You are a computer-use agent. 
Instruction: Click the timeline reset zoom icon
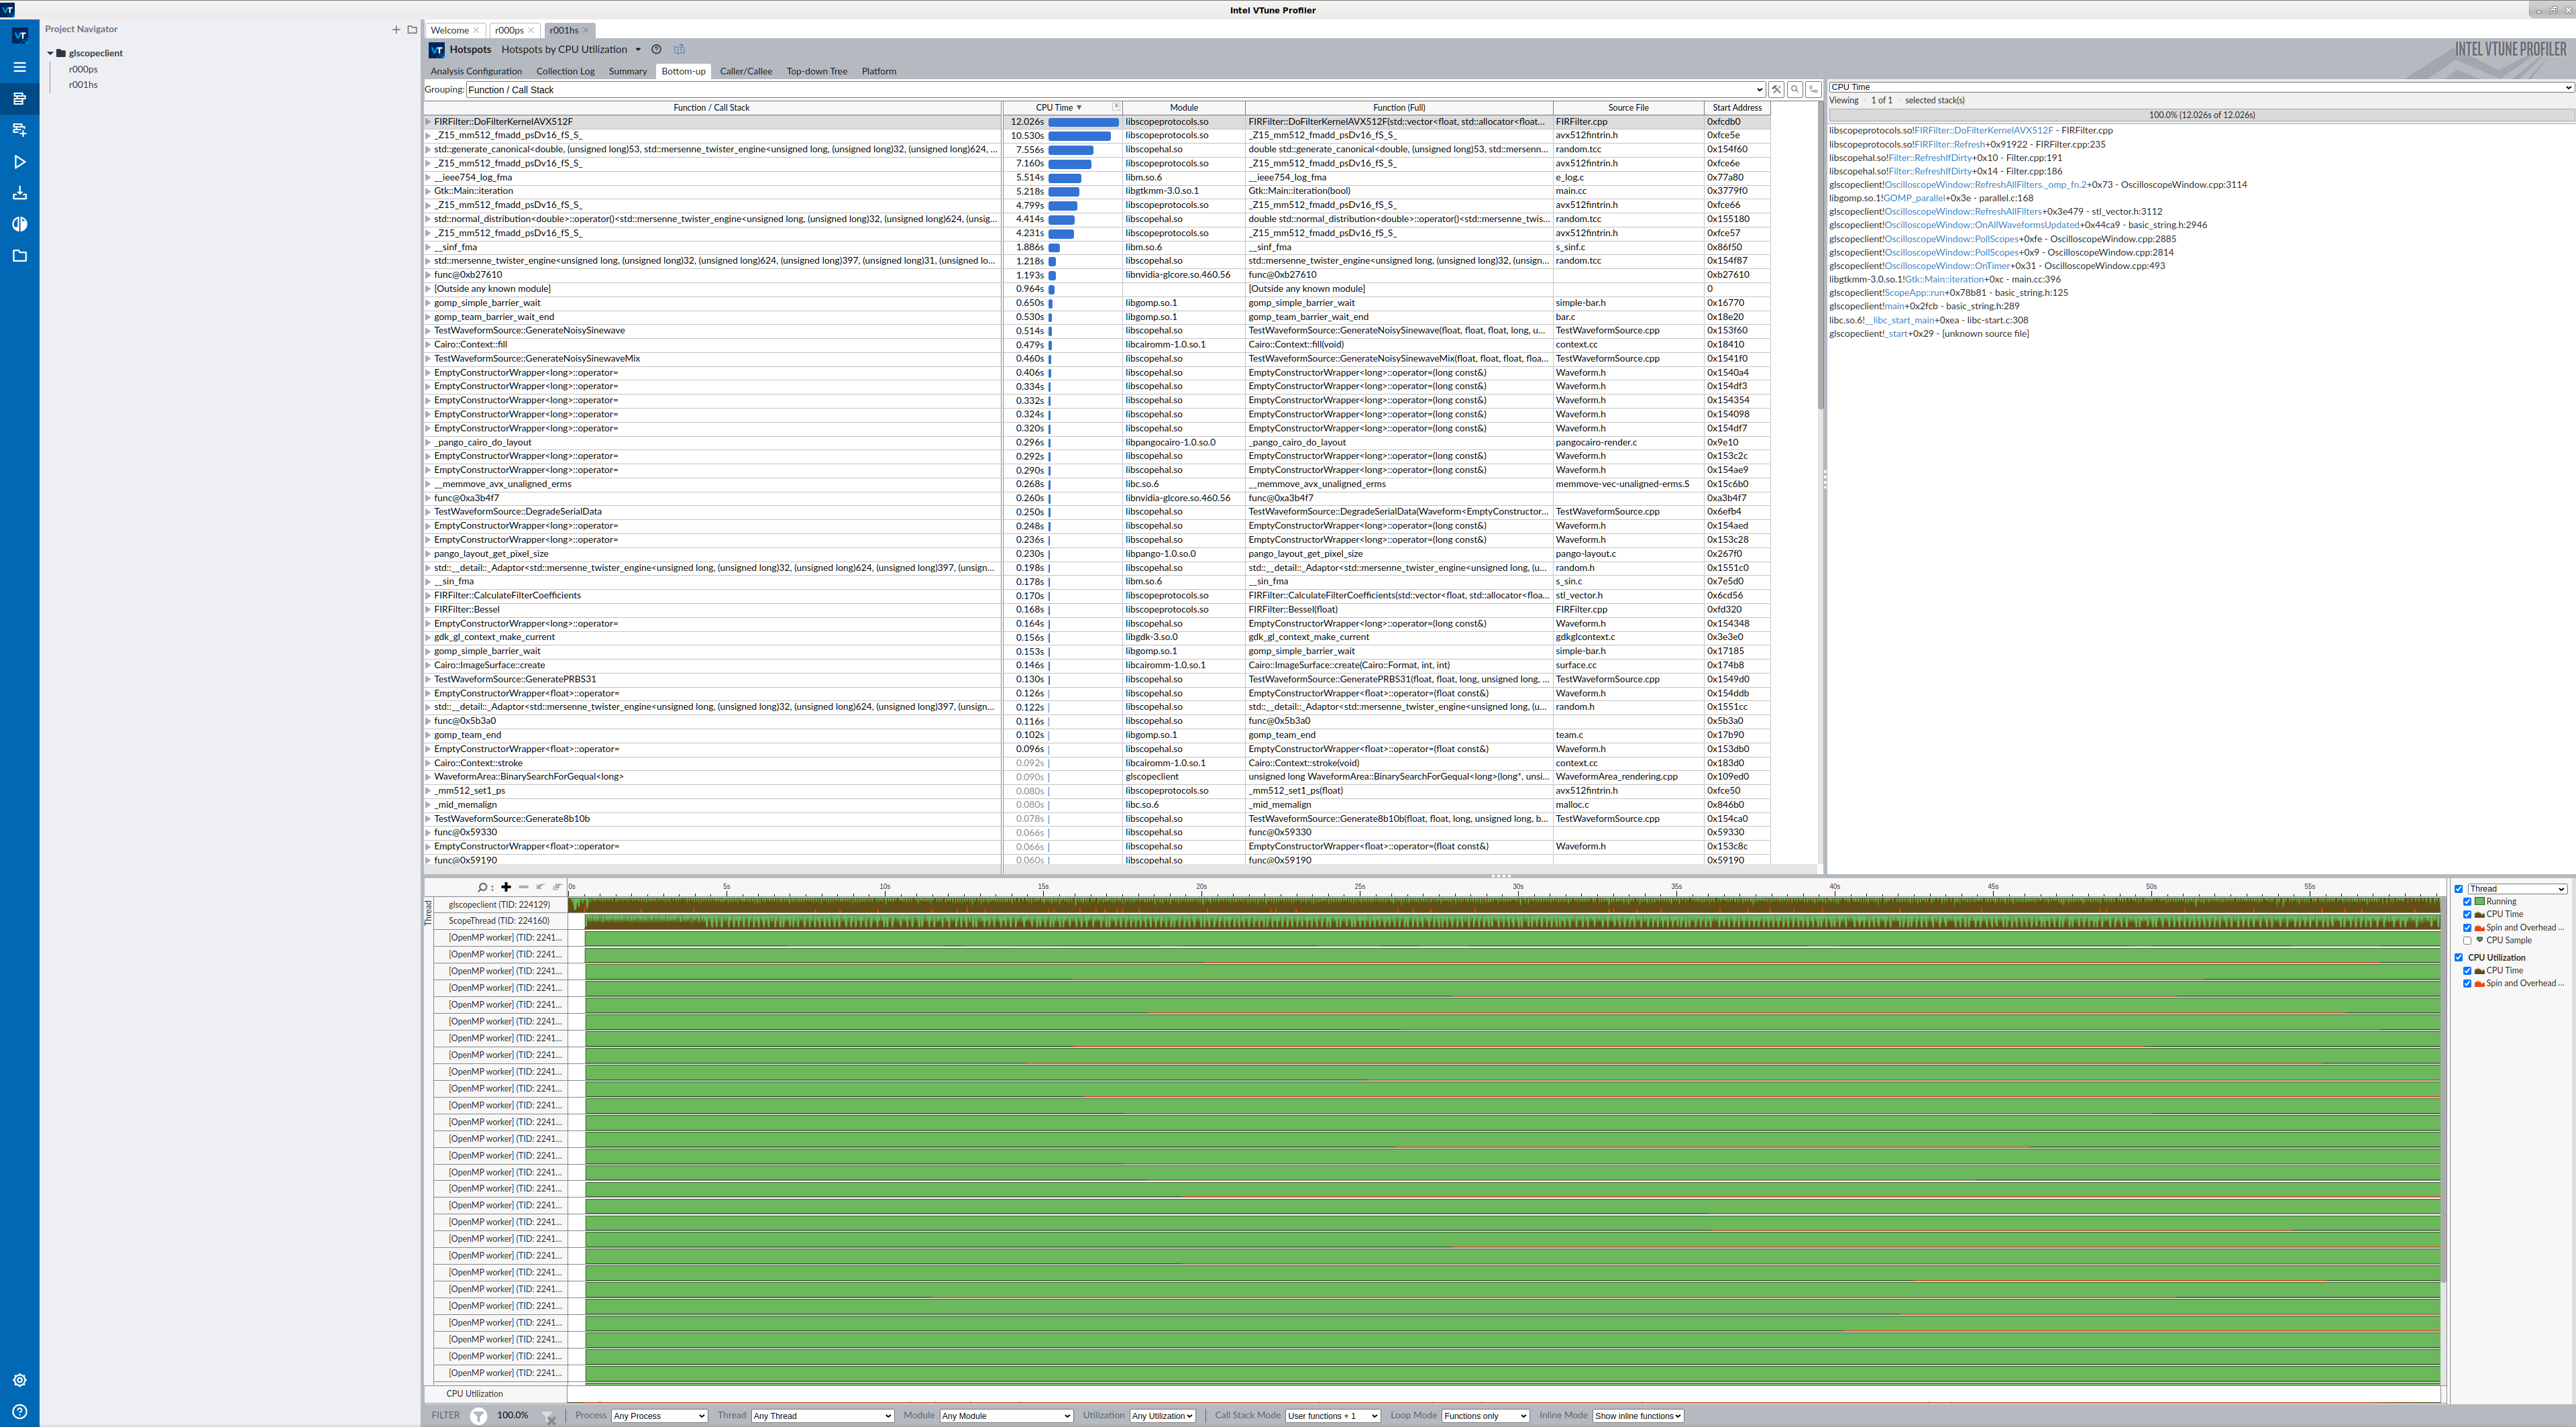click(557, 887)
